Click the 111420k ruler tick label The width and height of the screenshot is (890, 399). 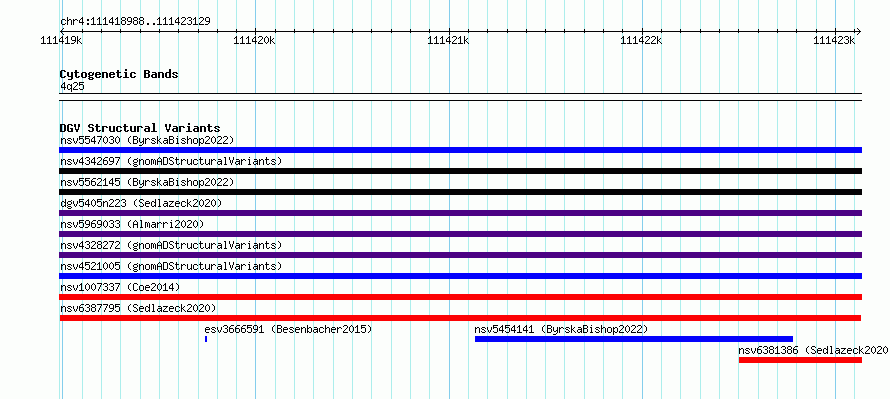point(254,40)
